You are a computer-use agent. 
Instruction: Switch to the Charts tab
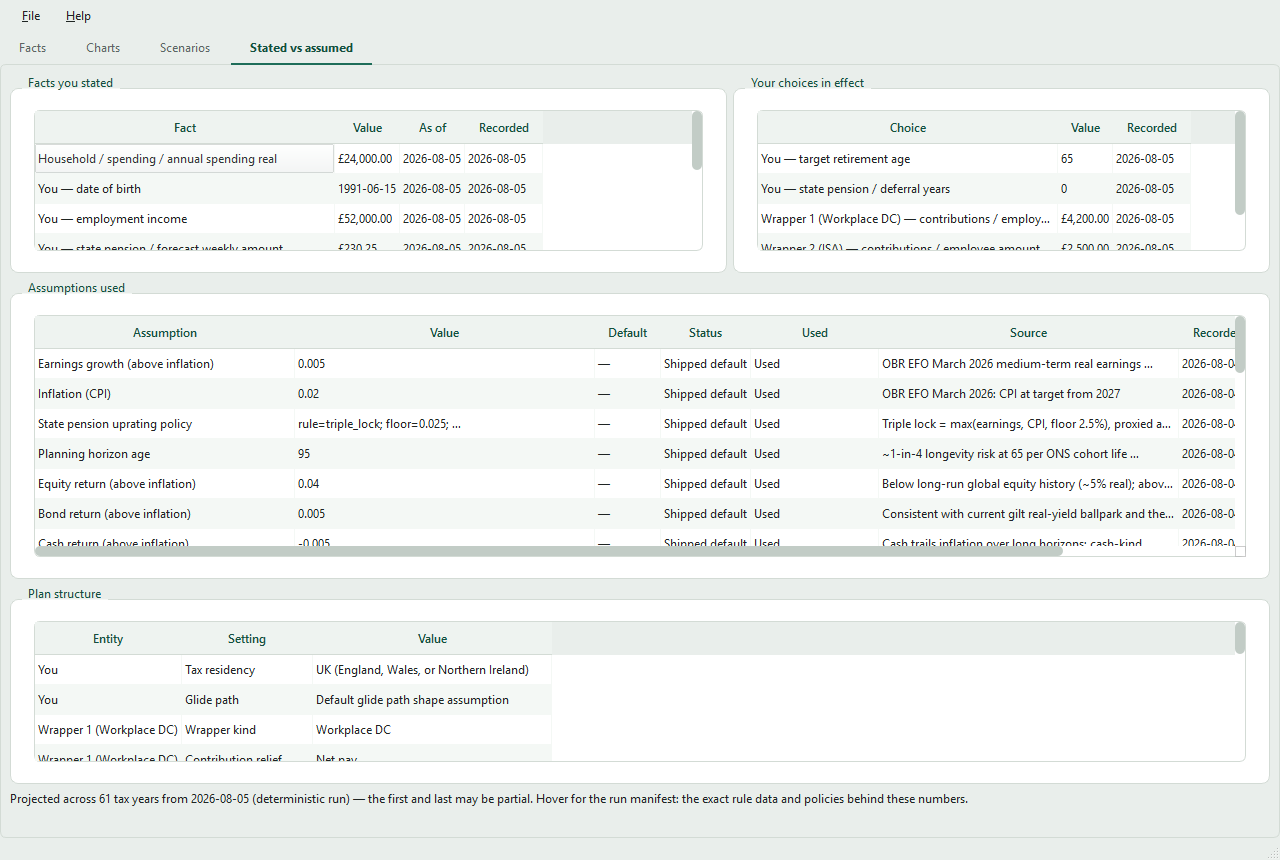coord(103,48)
